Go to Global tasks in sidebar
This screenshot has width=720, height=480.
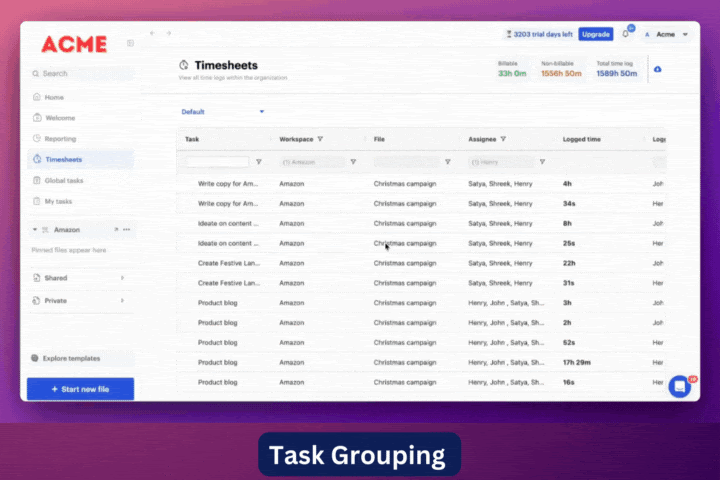[63, 181]
